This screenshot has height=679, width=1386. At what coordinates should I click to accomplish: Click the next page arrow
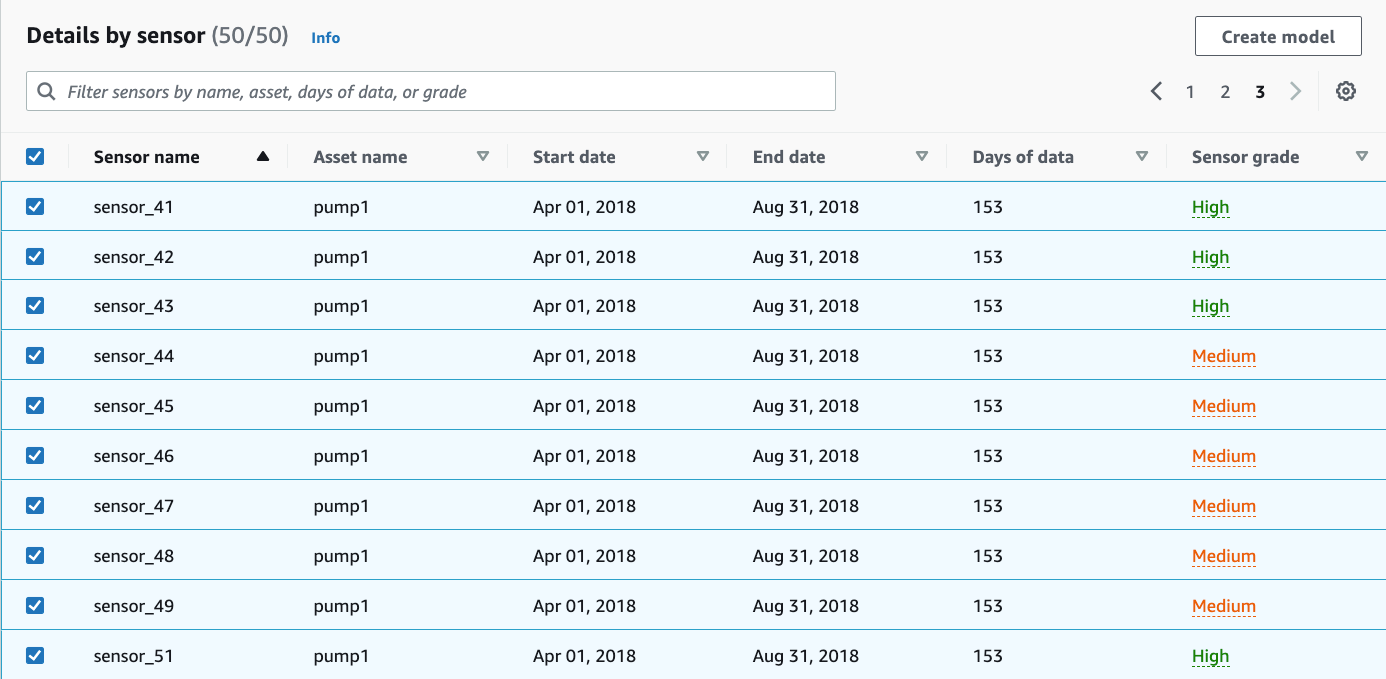pos(1296,91)
